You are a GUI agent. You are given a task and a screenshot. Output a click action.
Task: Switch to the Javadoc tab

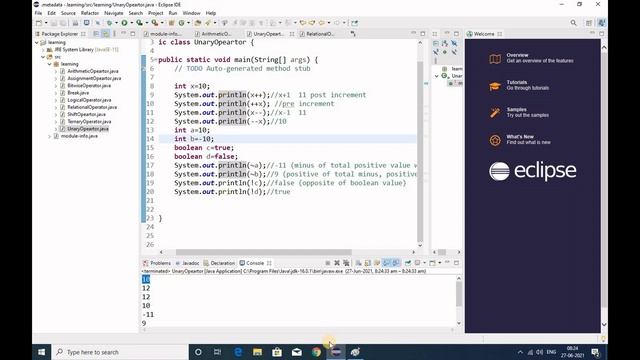coord(187,263)
